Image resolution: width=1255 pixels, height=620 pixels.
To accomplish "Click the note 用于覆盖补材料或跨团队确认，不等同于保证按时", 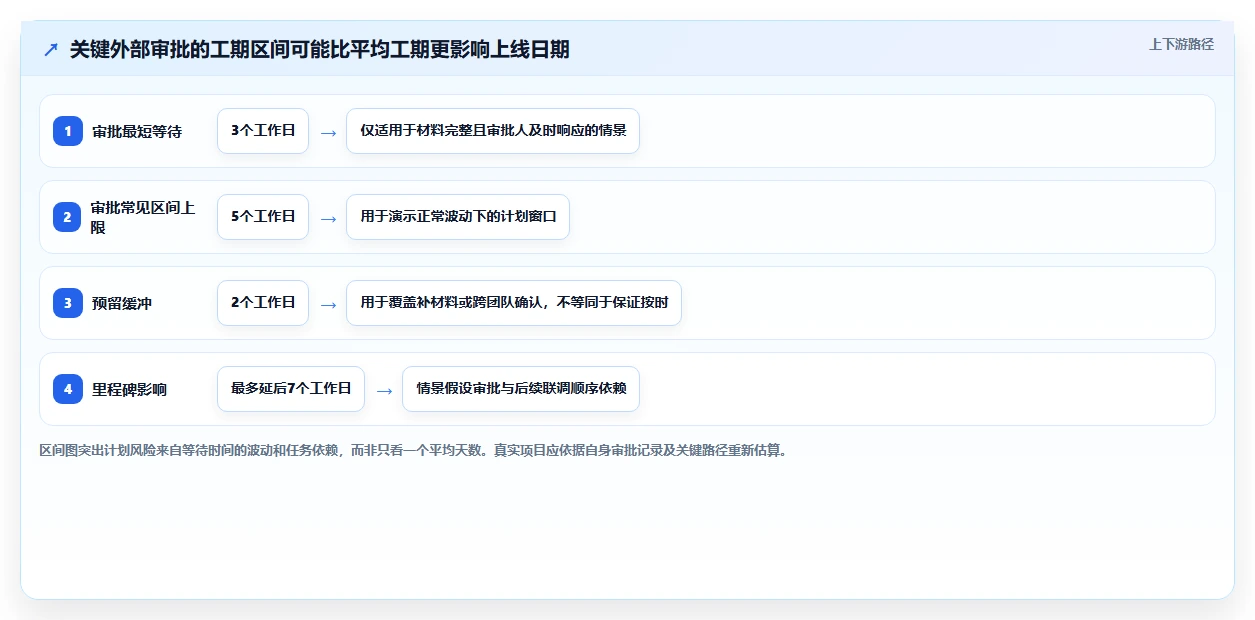I will (x=514, y=303).
